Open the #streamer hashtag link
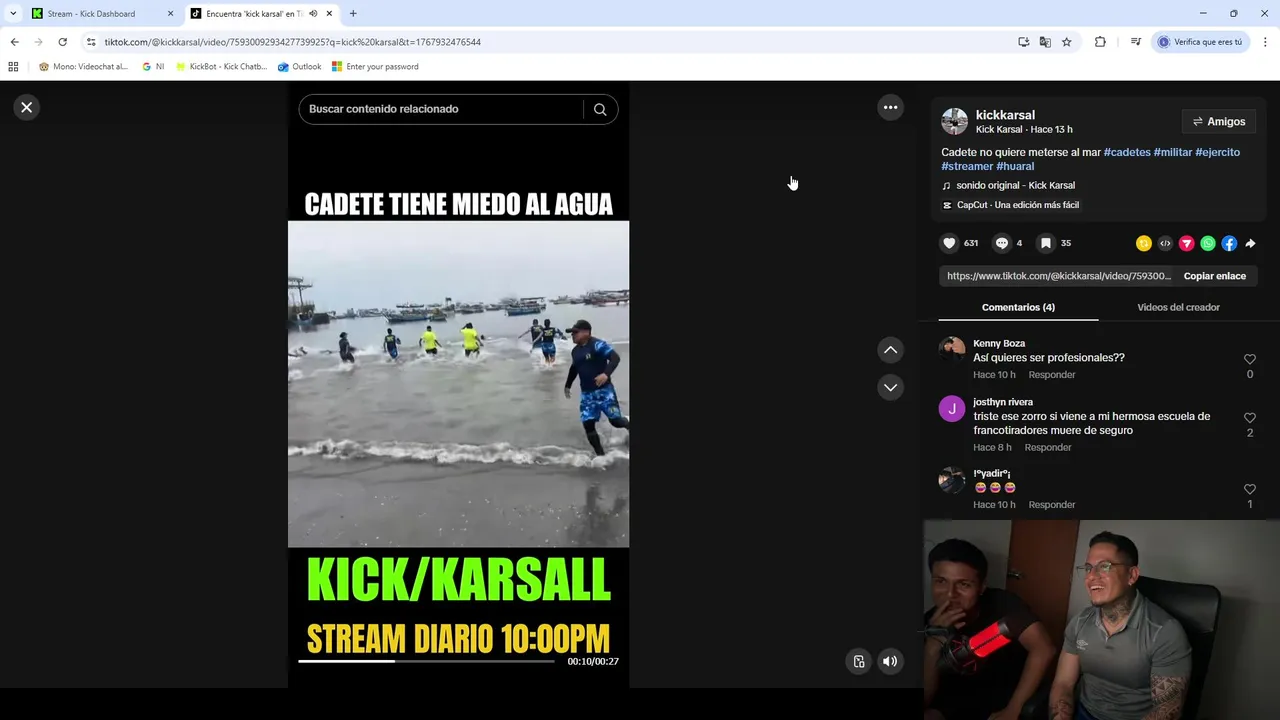The width and height of the screenshot is (1280, 720). point(967,166)
